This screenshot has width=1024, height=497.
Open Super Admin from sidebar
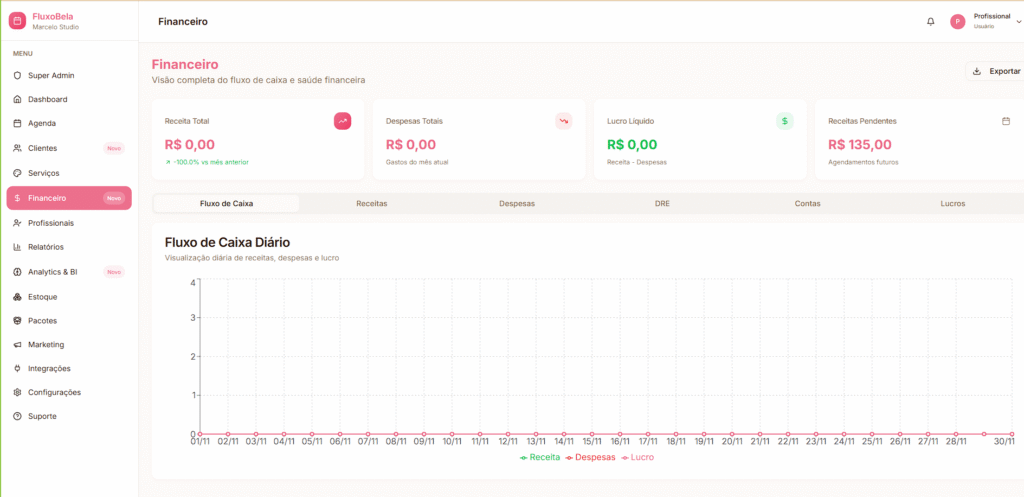pyautogui.click(x=51, y=75)
